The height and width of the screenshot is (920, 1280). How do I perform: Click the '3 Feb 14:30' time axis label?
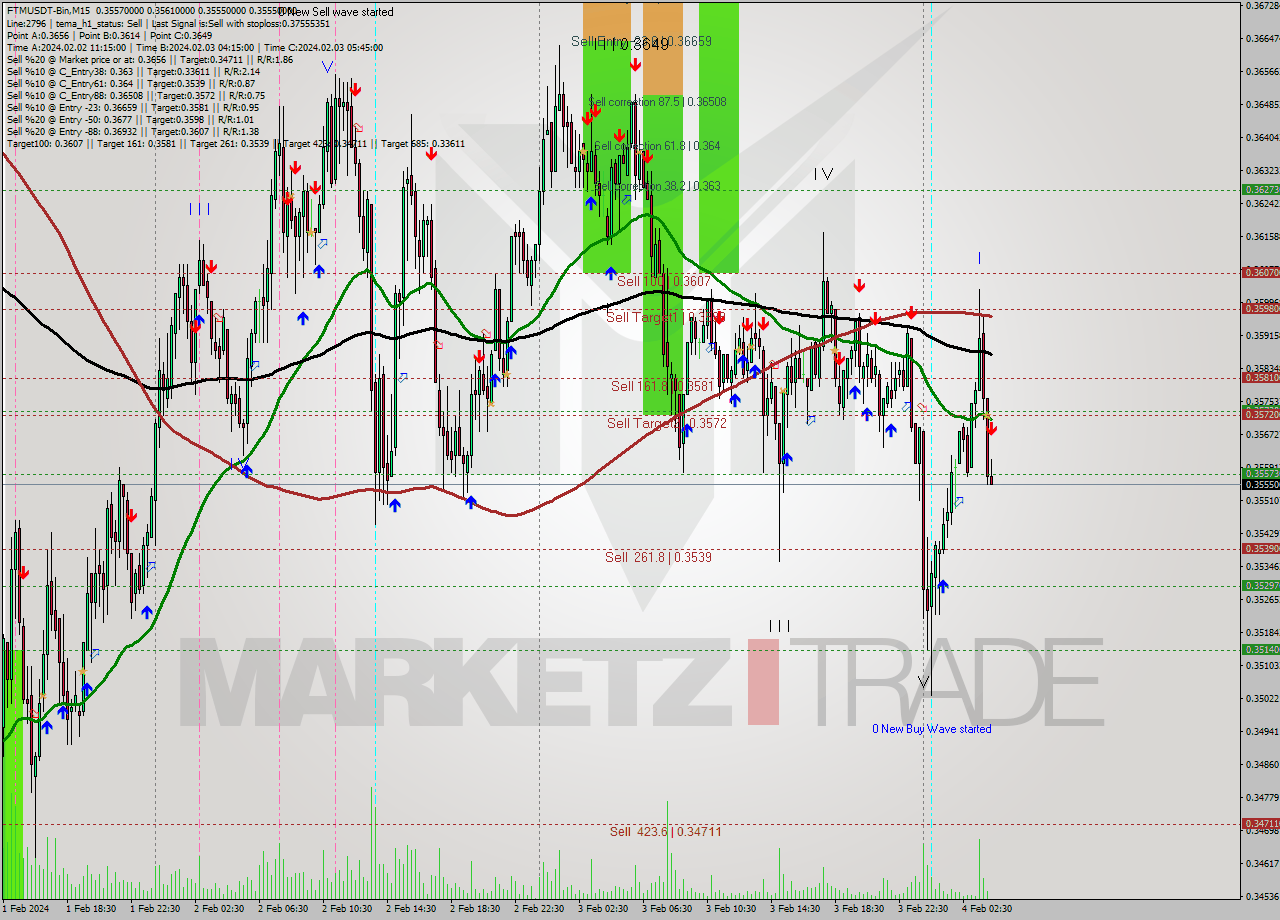794,909
